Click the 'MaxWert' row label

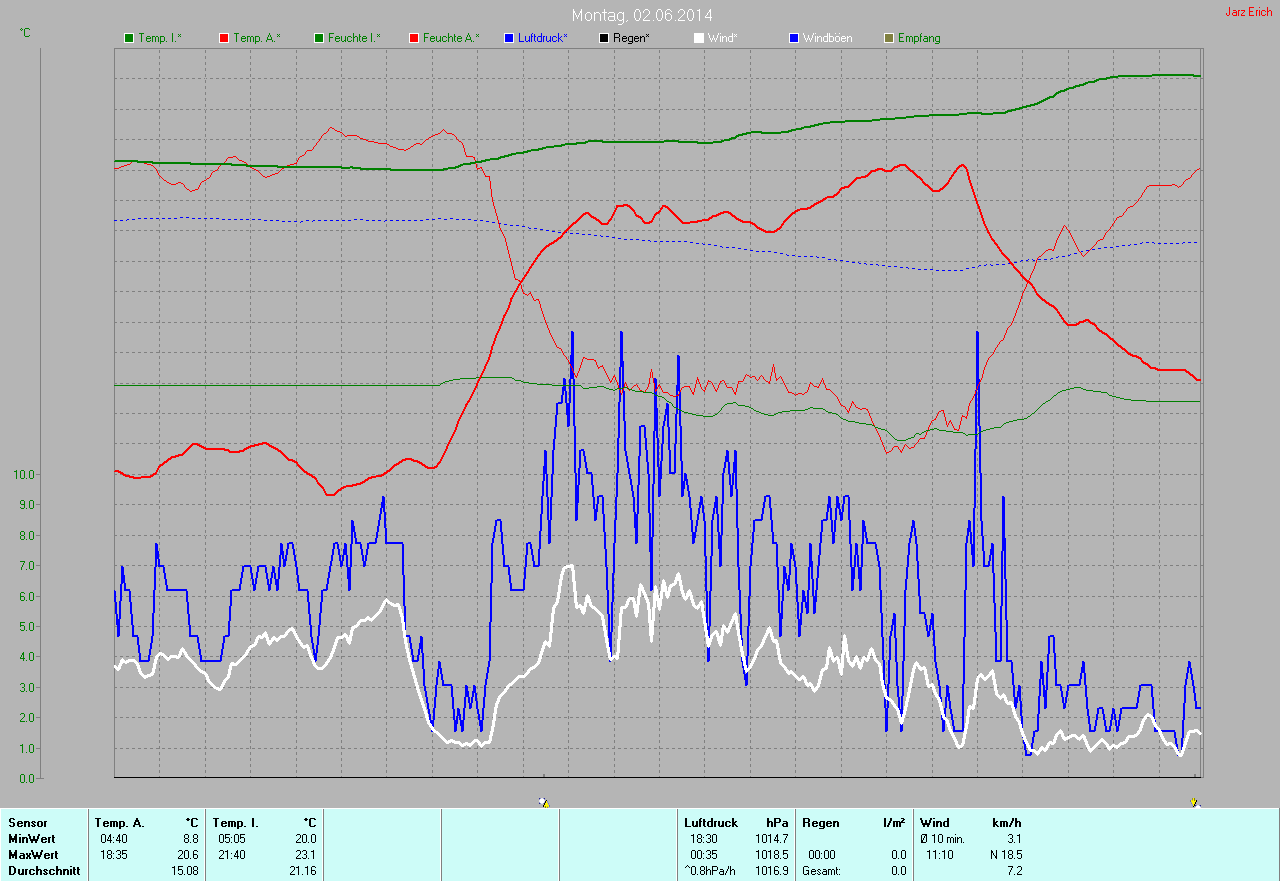click(x=33, y=855)
